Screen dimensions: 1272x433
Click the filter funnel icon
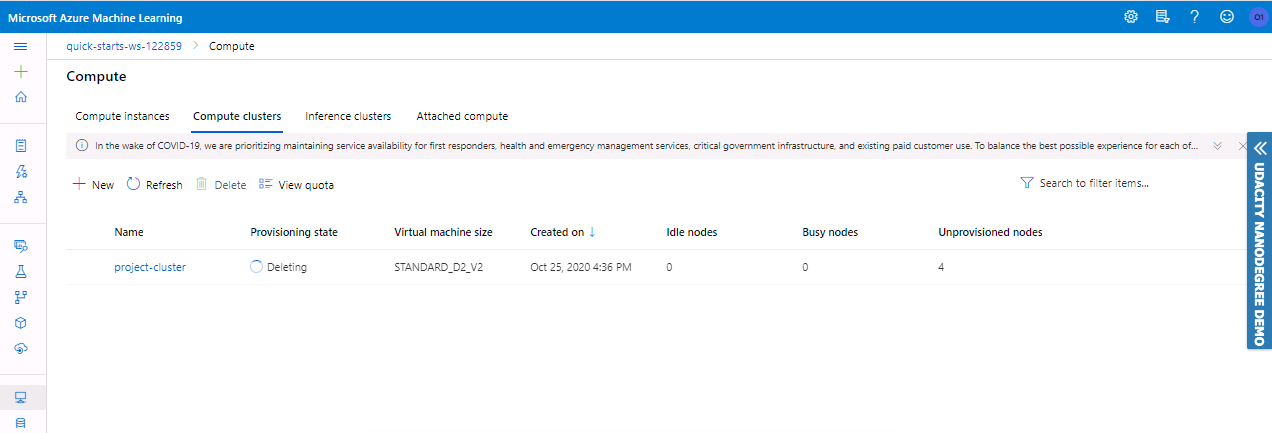(x=1027, y=184)
